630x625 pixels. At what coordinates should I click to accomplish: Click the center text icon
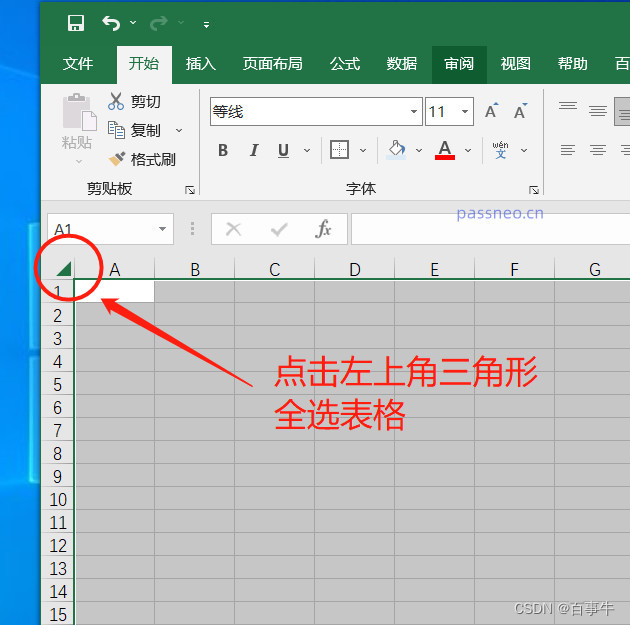[x=598, y=150]
